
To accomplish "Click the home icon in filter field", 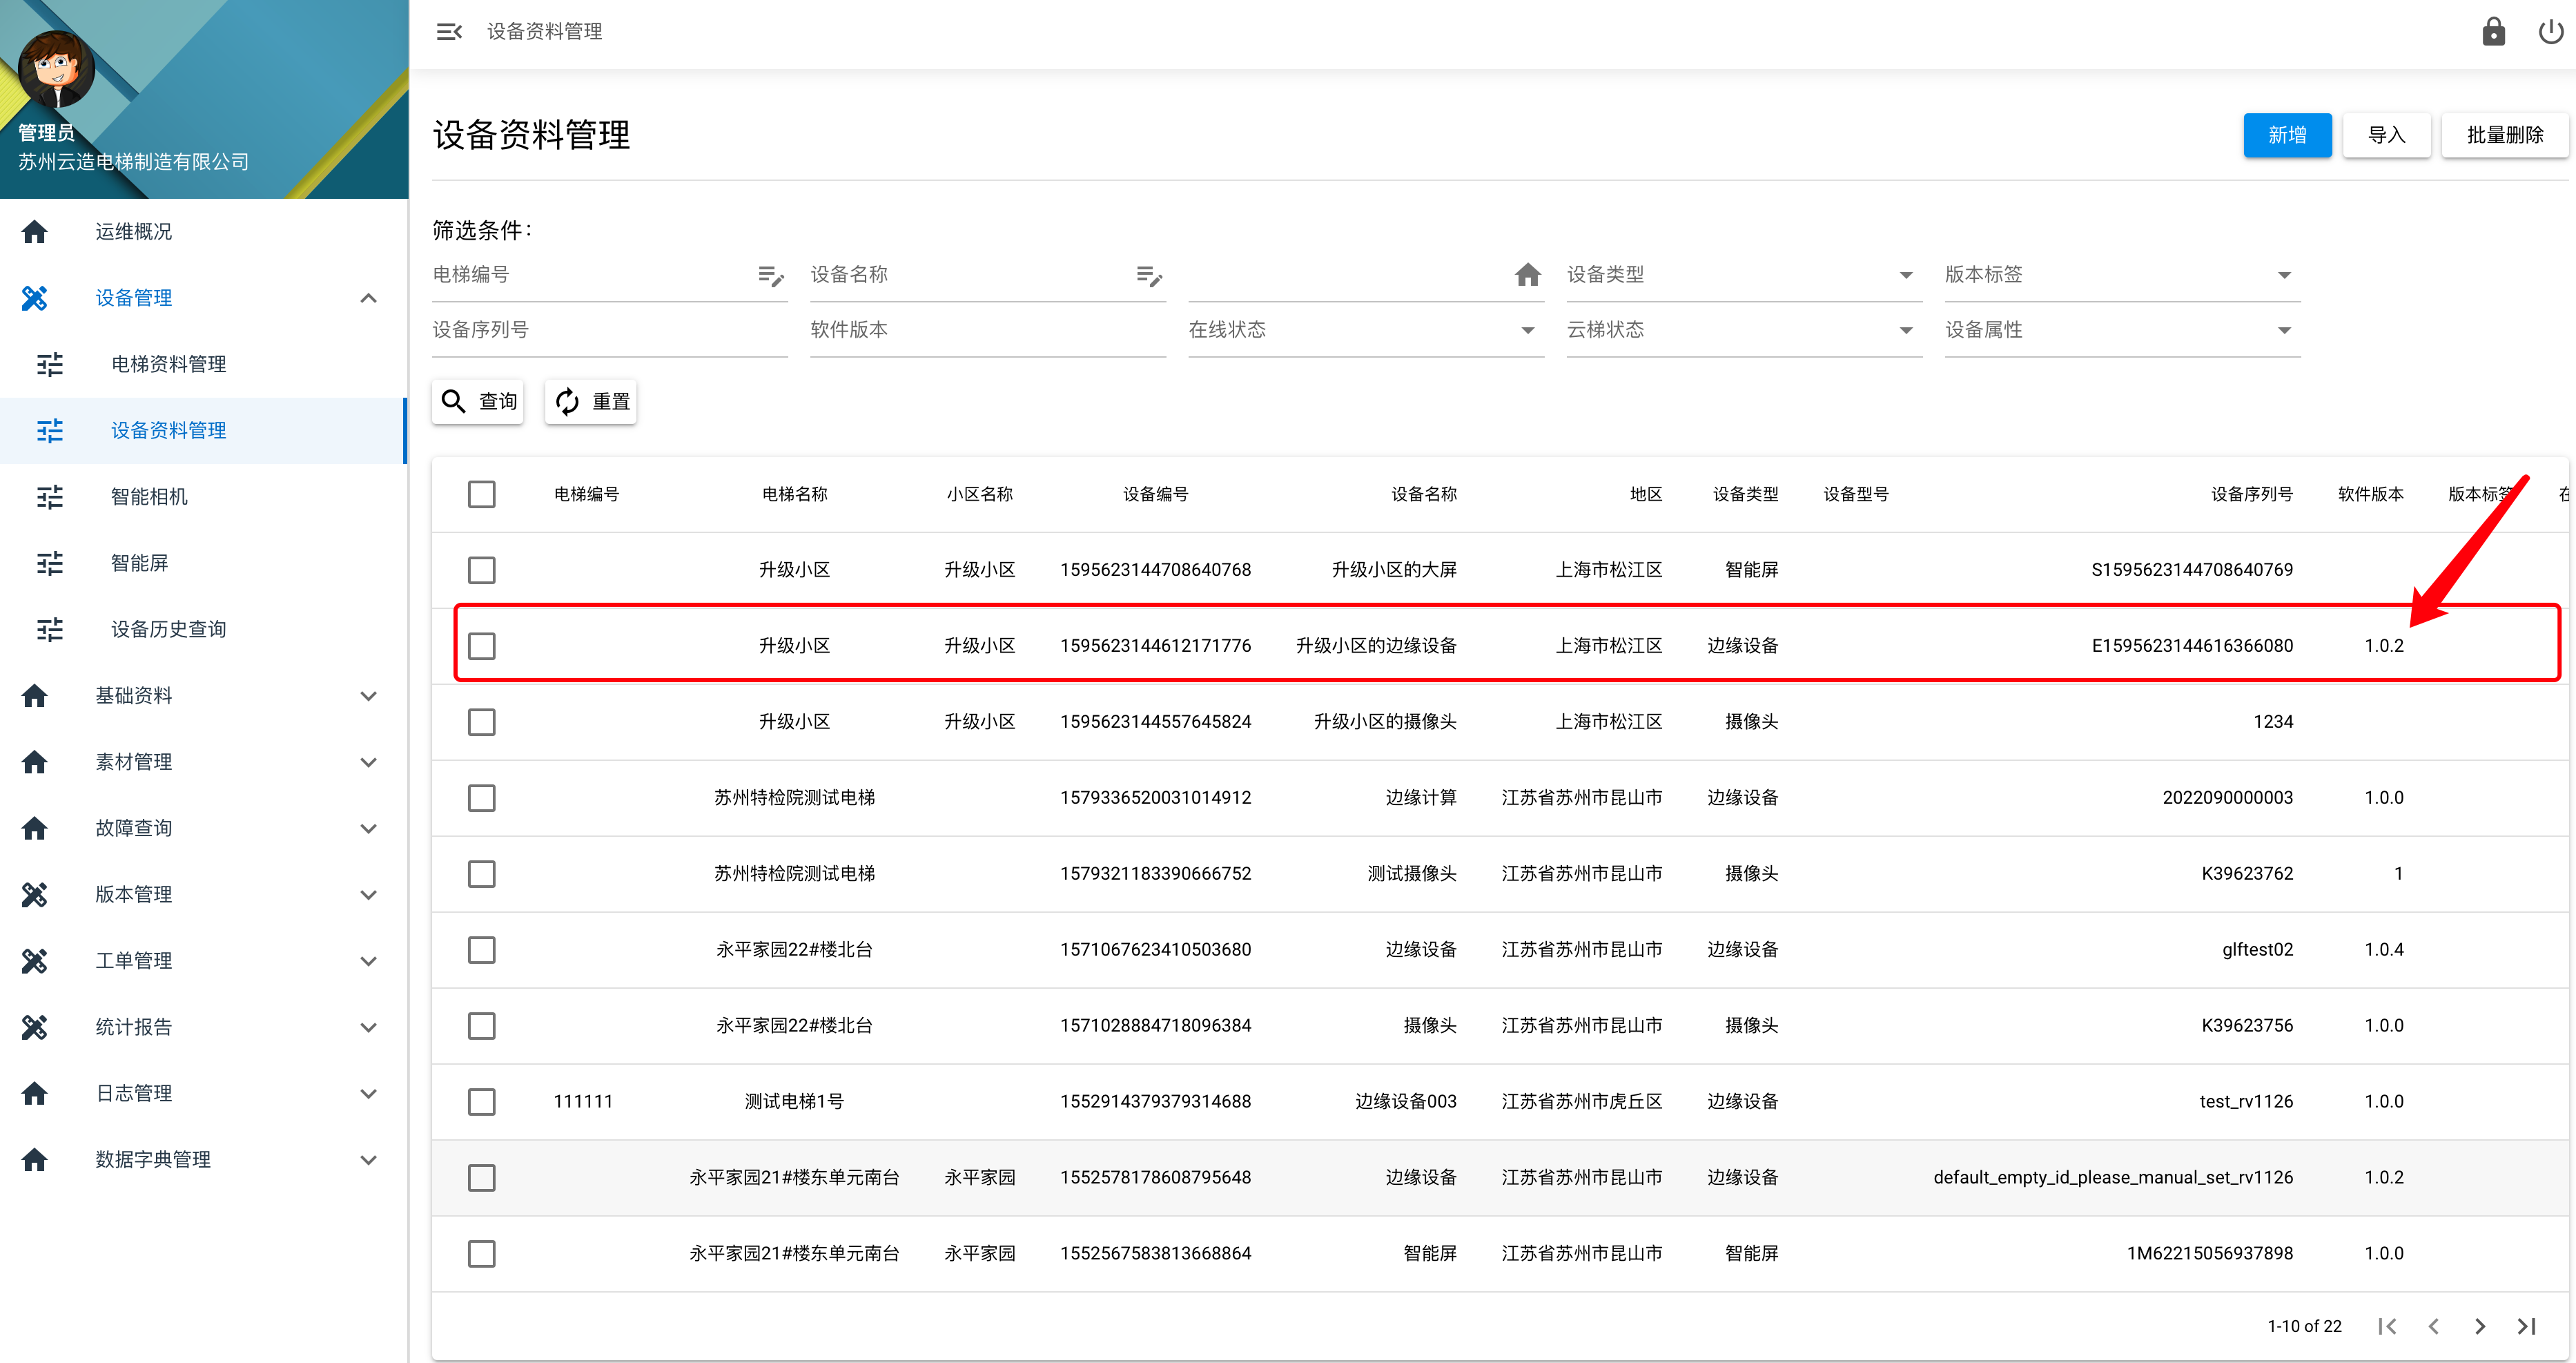I will (1527, 275).
